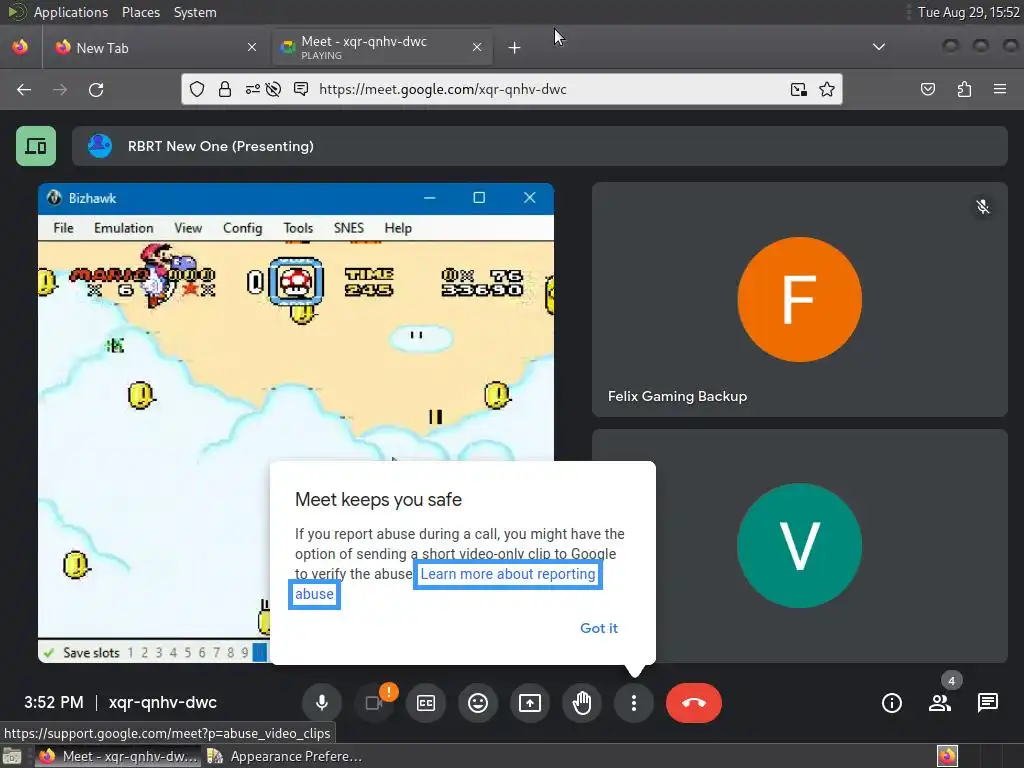Switch to Appearance Preferences taskbar window

point(285,756)
